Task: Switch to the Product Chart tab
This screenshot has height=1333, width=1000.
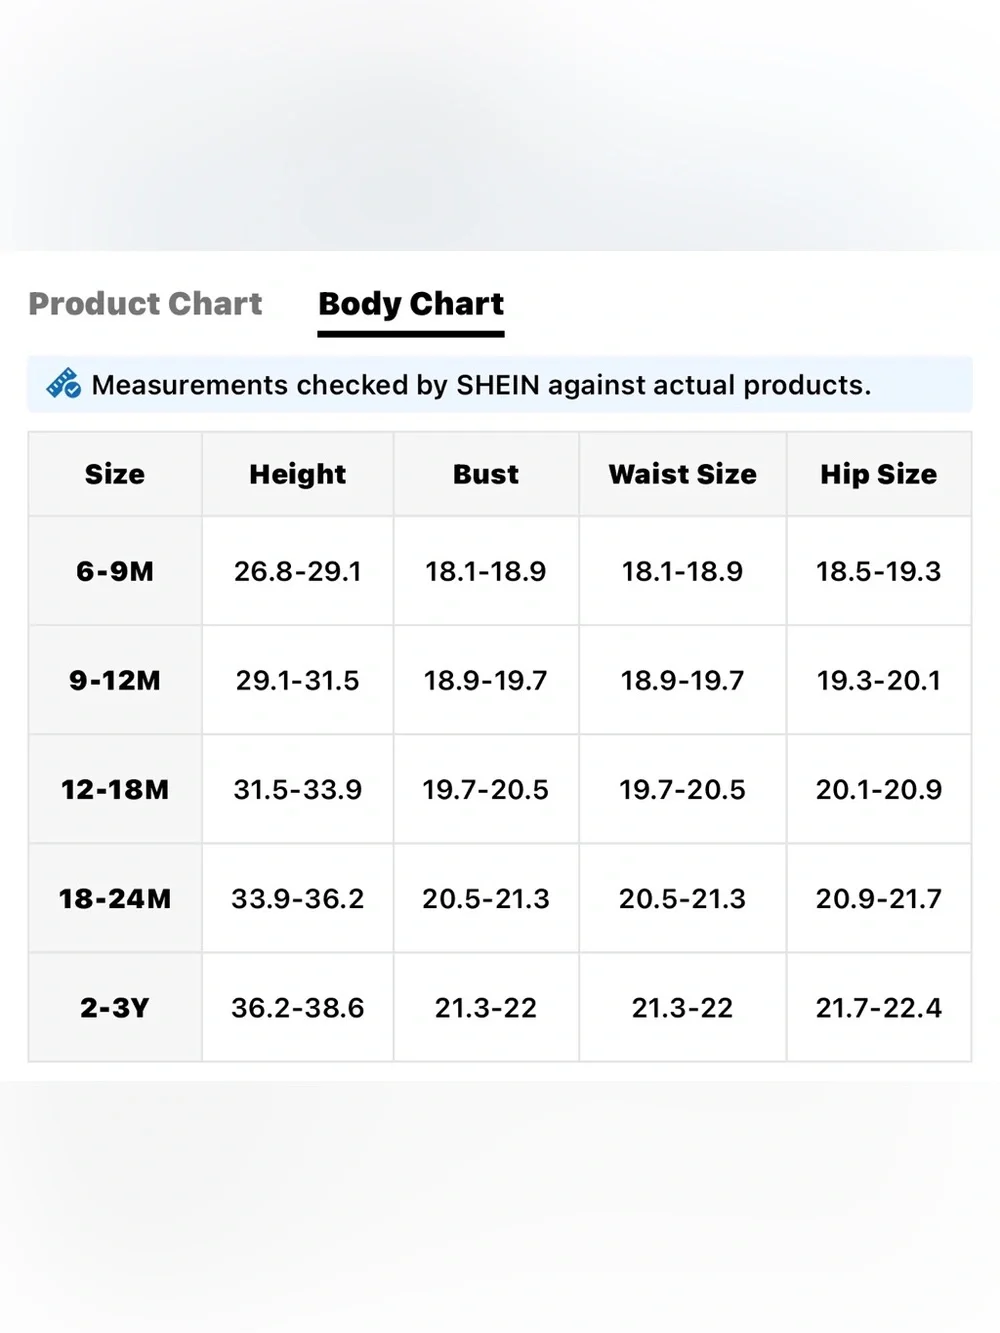Action: 145,304
